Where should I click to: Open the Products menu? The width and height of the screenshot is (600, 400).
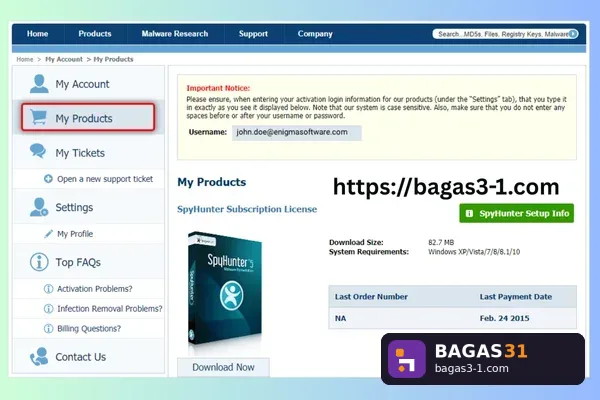(x=95, y=34)
